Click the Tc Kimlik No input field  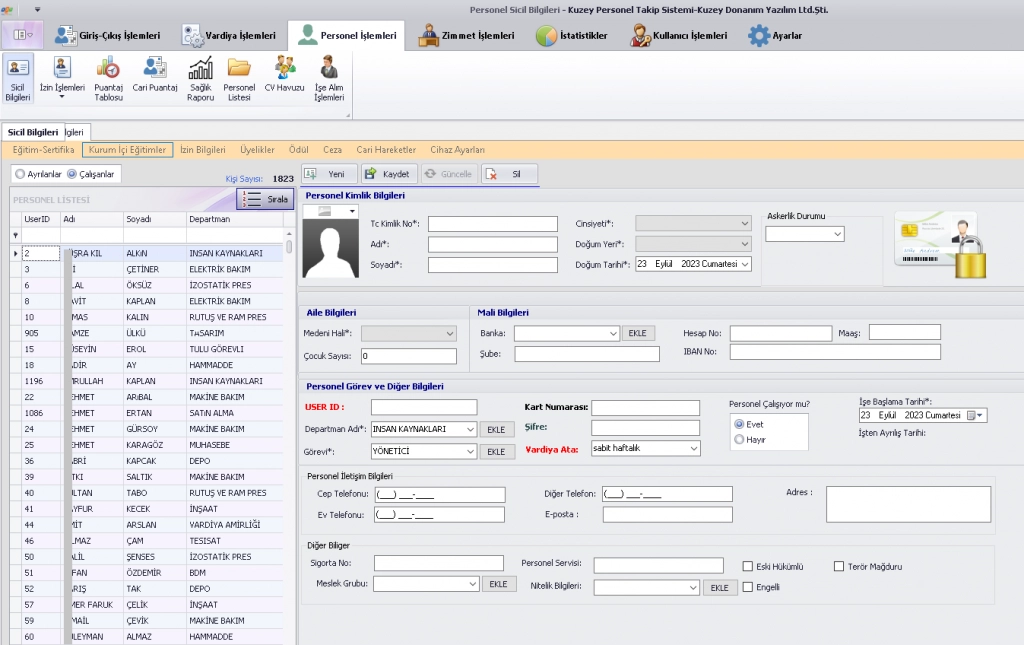492,224
